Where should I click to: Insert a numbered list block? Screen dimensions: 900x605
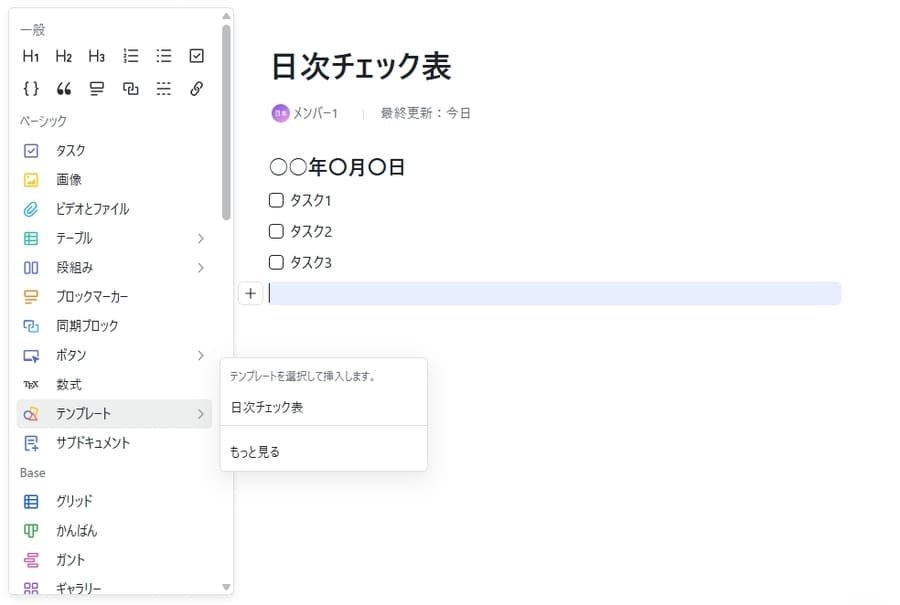click(x=130, y=56)
